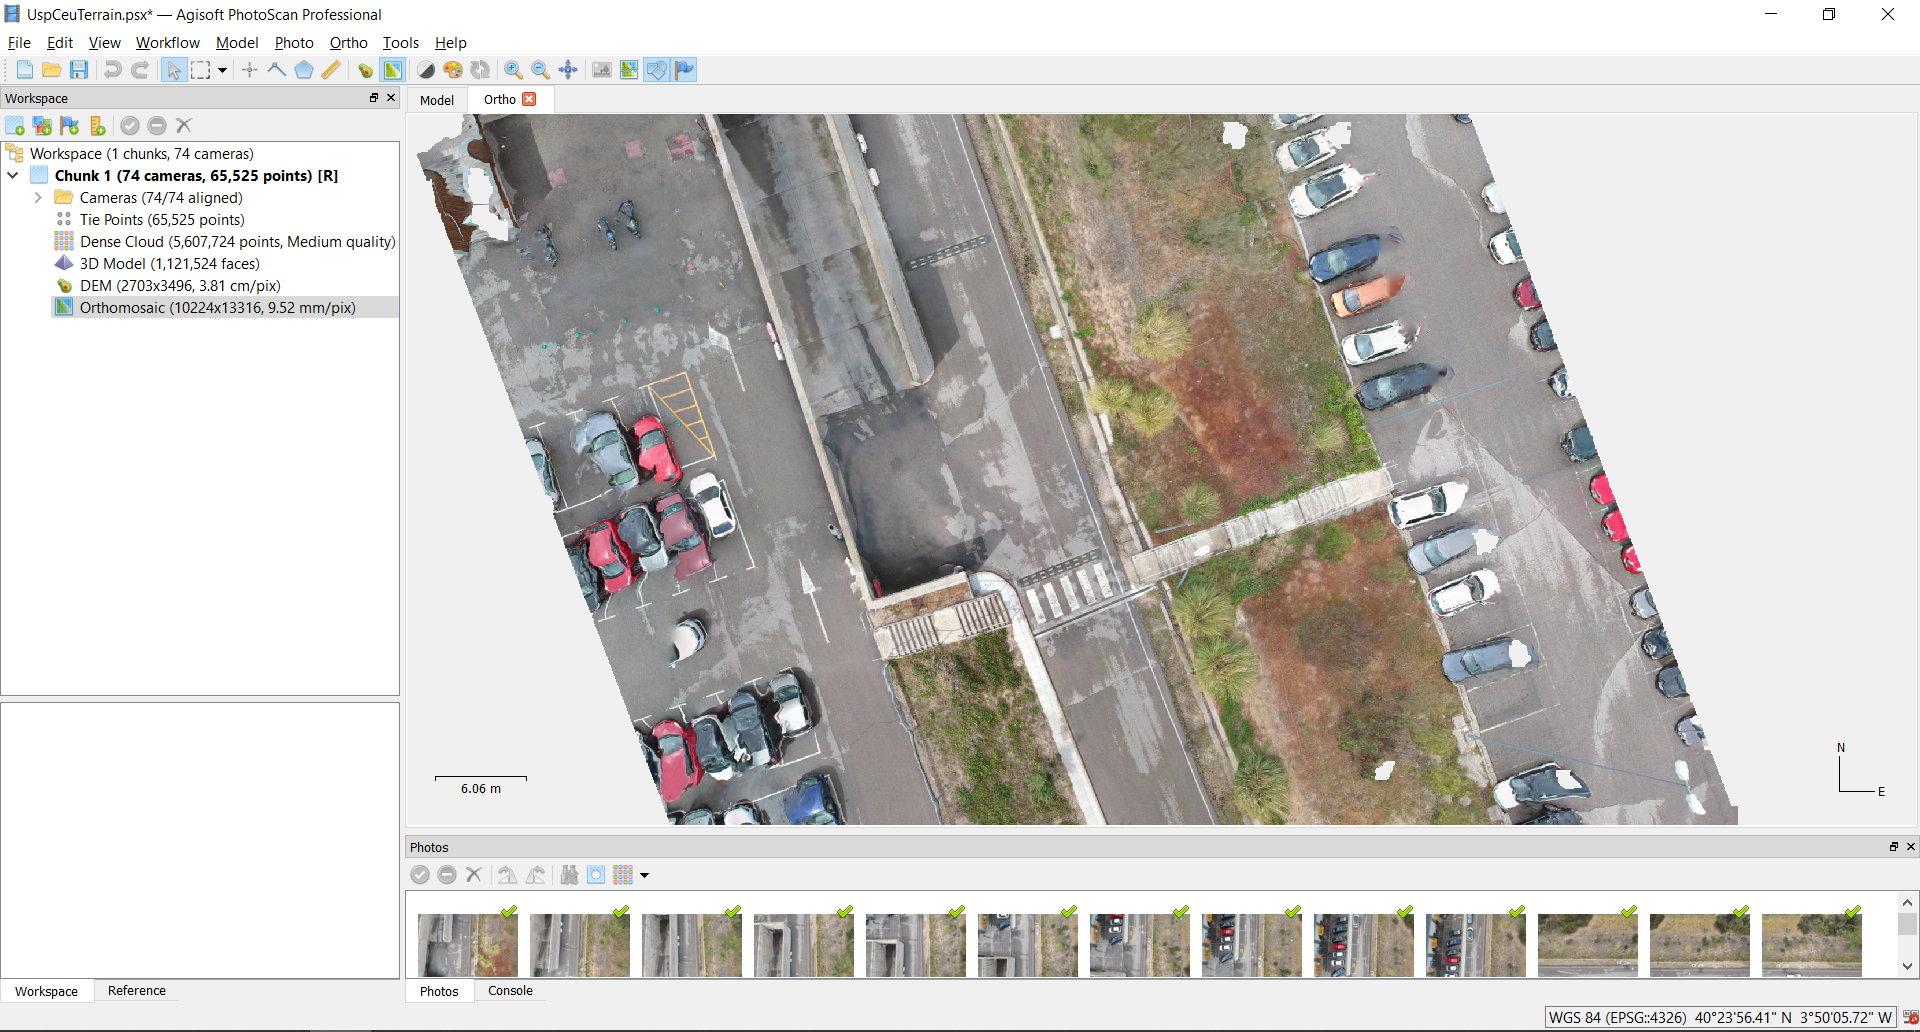Select the ruler measurement tool
1920x1032 pixels.
tap(331, 70)
